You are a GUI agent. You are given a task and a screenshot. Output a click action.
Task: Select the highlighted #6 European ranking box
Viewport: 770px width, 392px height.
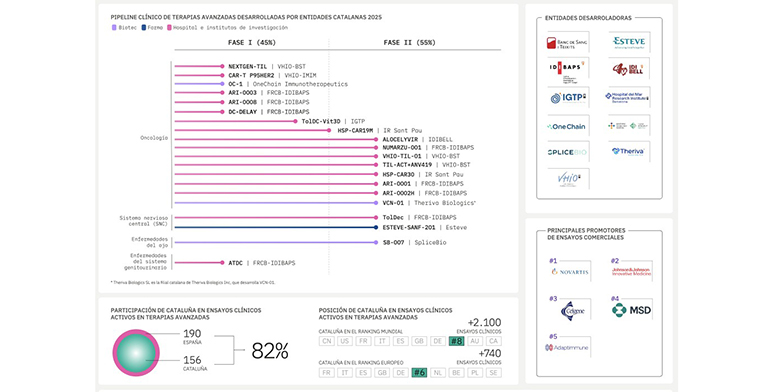(x=419, y=372)
